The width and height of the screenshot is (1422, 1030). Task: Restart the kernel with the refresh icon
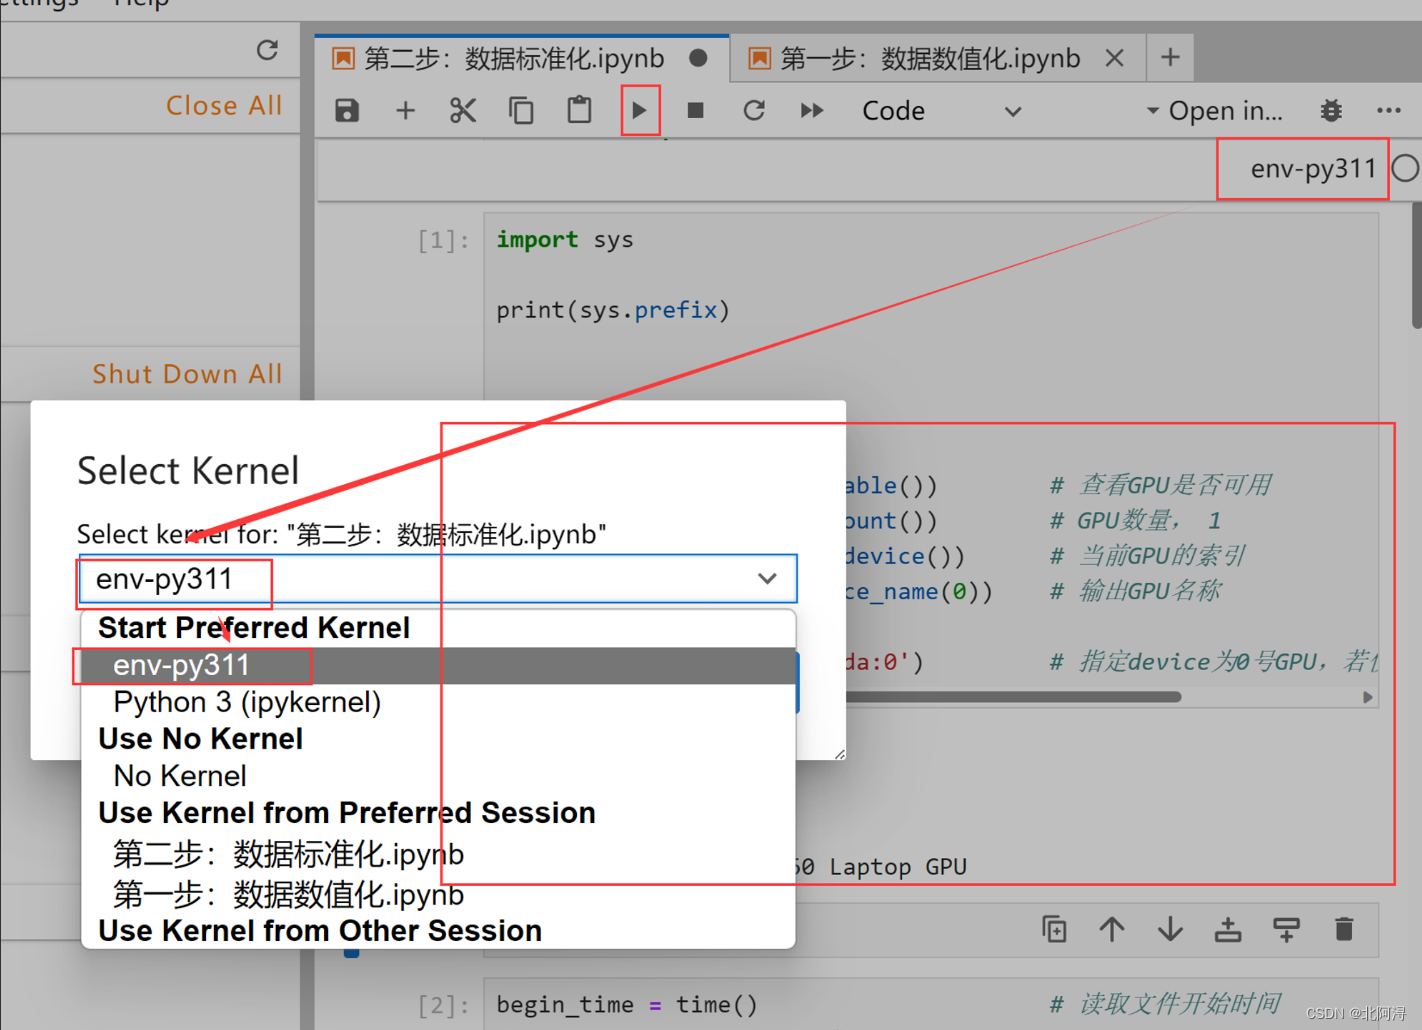754,110
